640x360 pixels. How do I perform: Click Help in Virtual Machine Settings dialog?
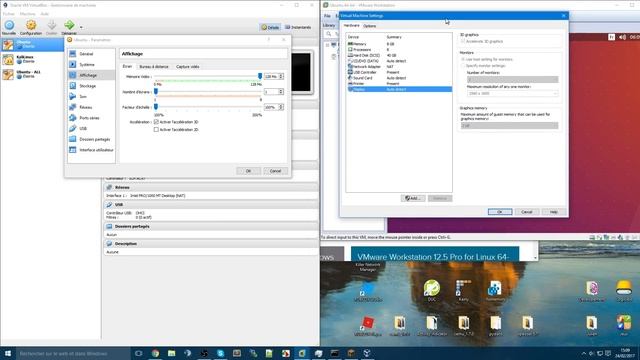point(553,212)
